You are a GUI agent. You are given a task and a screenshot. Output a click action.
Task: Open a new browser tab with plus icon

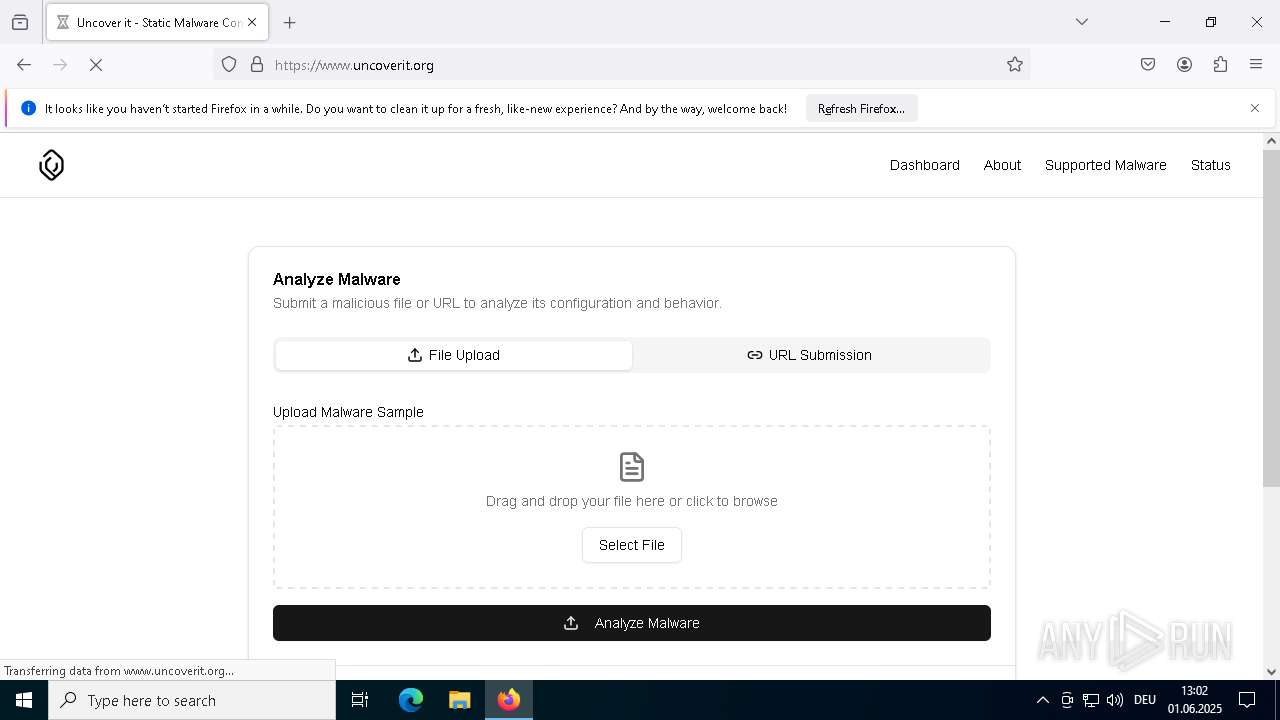290,22
